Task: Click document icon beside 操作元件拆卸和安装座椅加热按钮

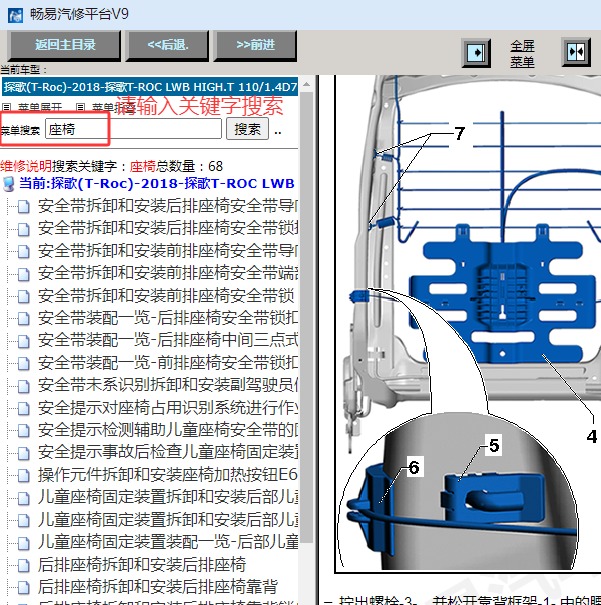Action: coord(23,472)
